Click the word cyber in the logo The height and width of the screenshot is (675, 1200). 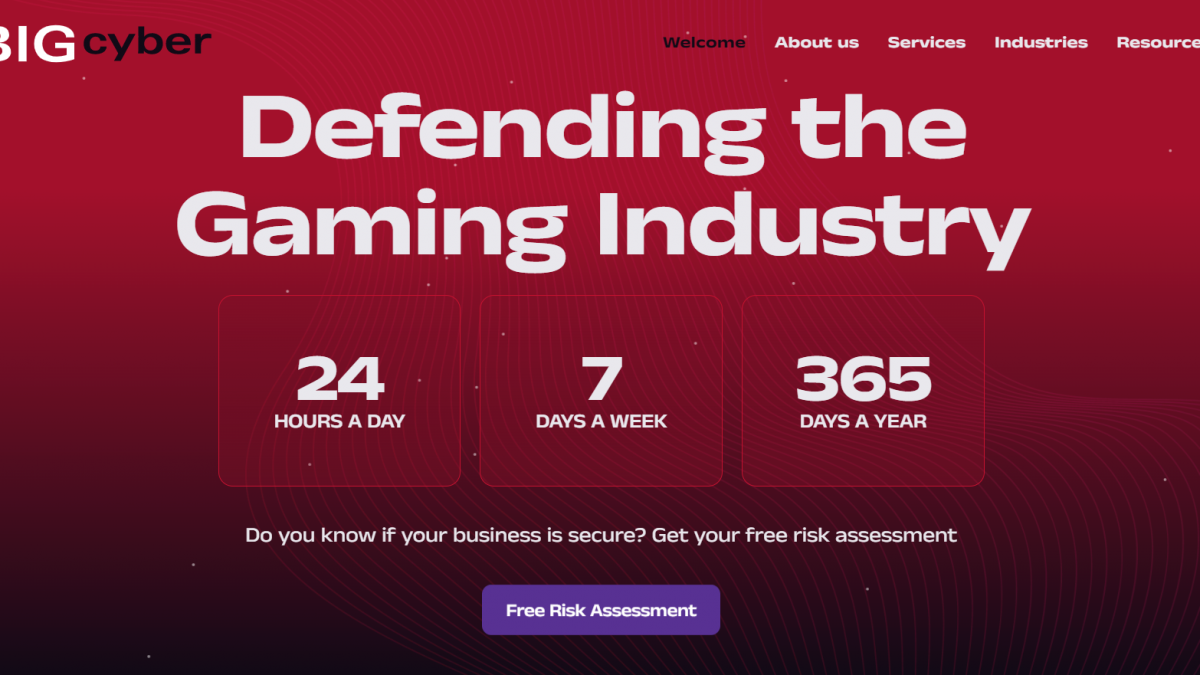click(x=148, y=43)
